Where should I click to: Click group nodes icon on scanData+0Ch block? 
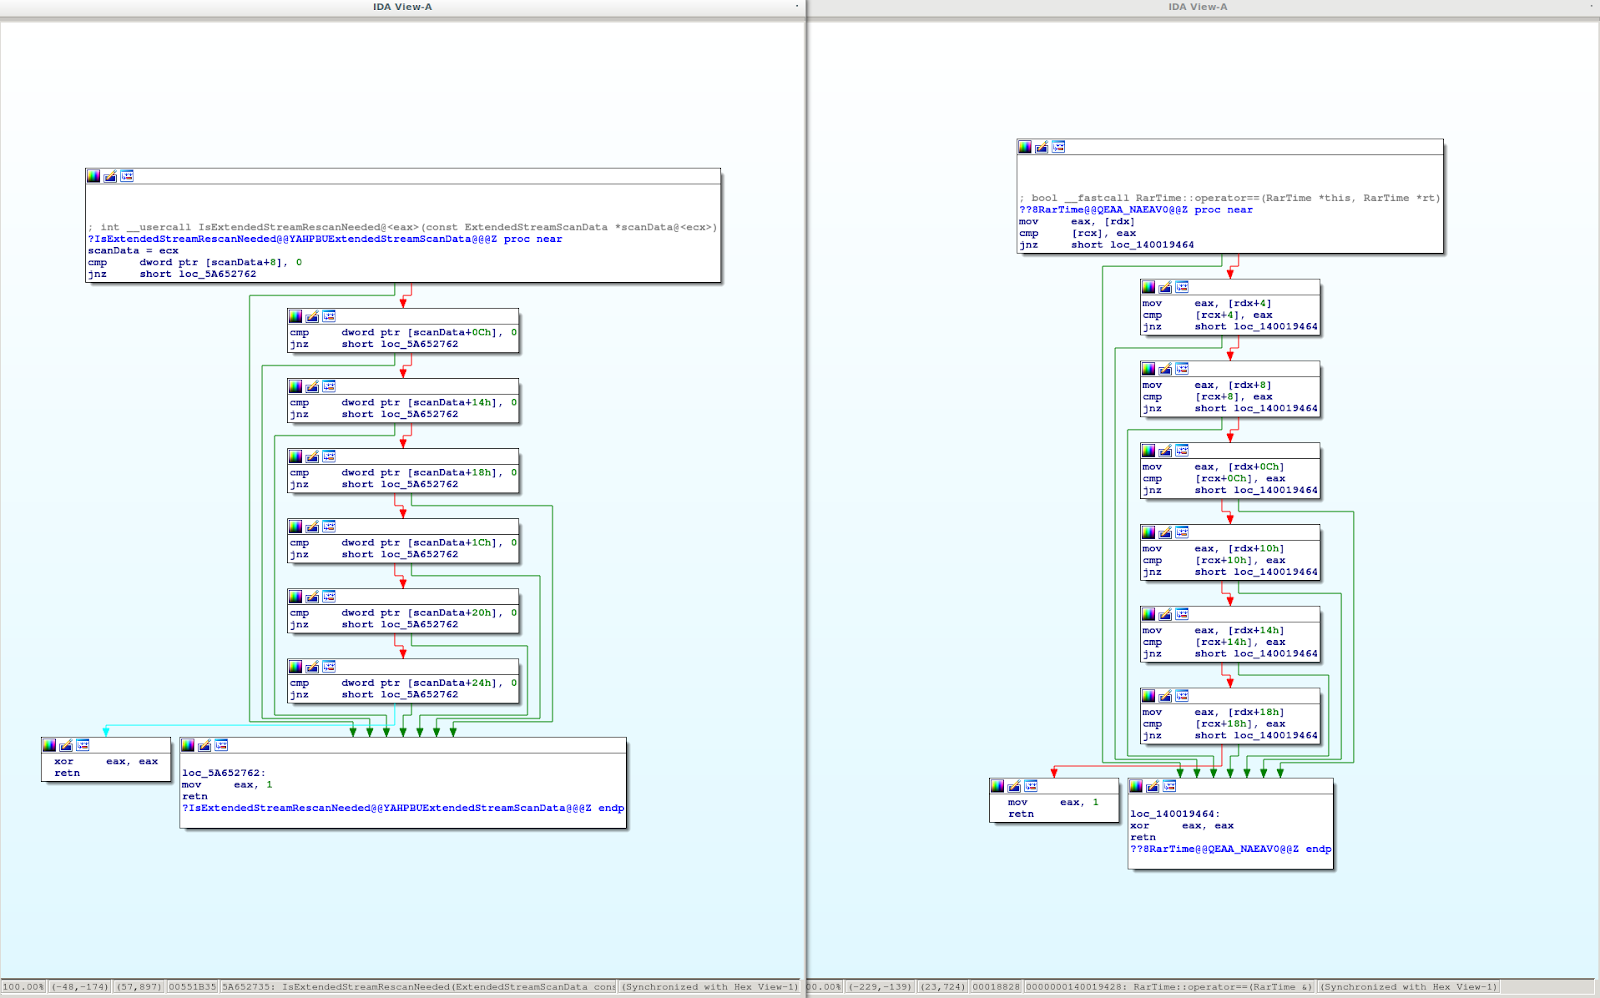(x=329, y=316)
